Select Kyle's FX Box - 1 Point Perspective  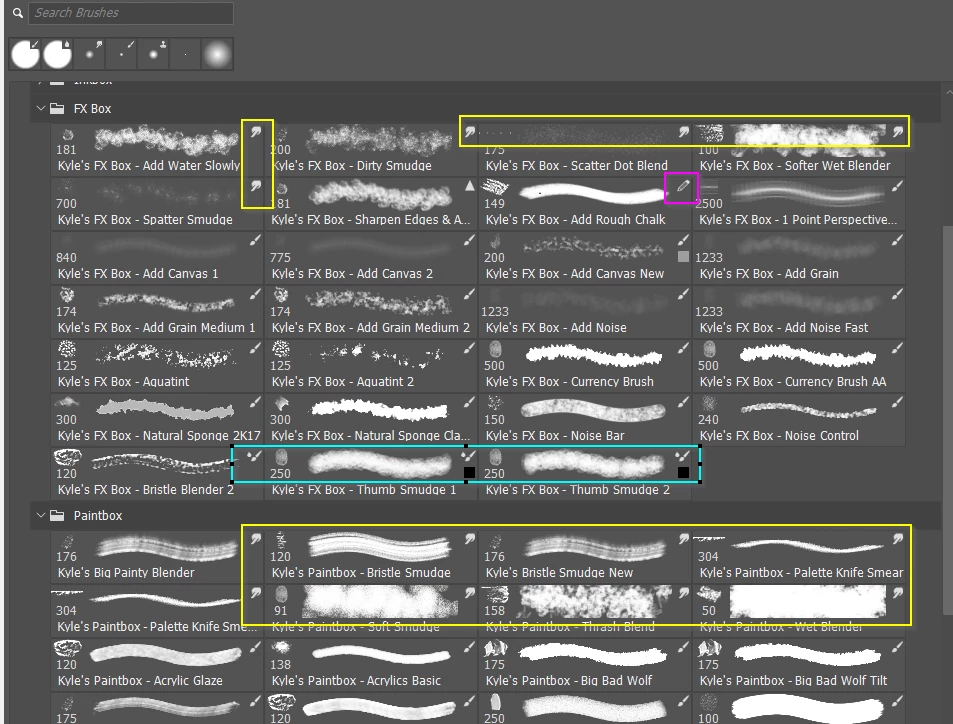[x=799, y=204]
